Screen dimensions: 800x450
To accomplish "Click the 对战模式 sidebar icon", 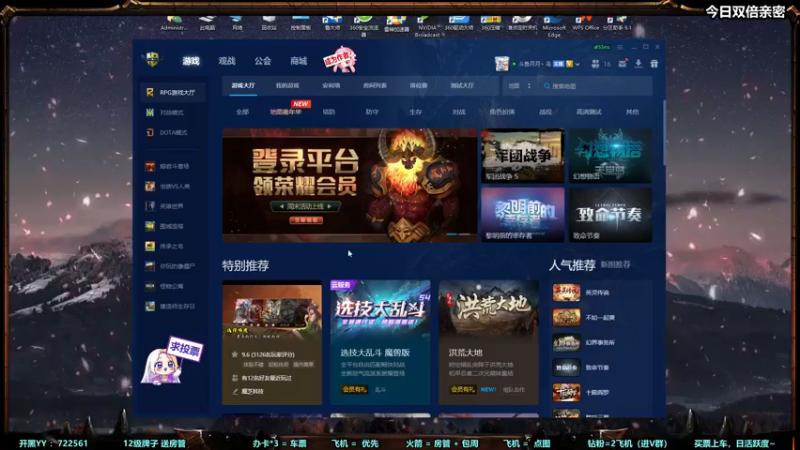I will (x=149, y=112).
